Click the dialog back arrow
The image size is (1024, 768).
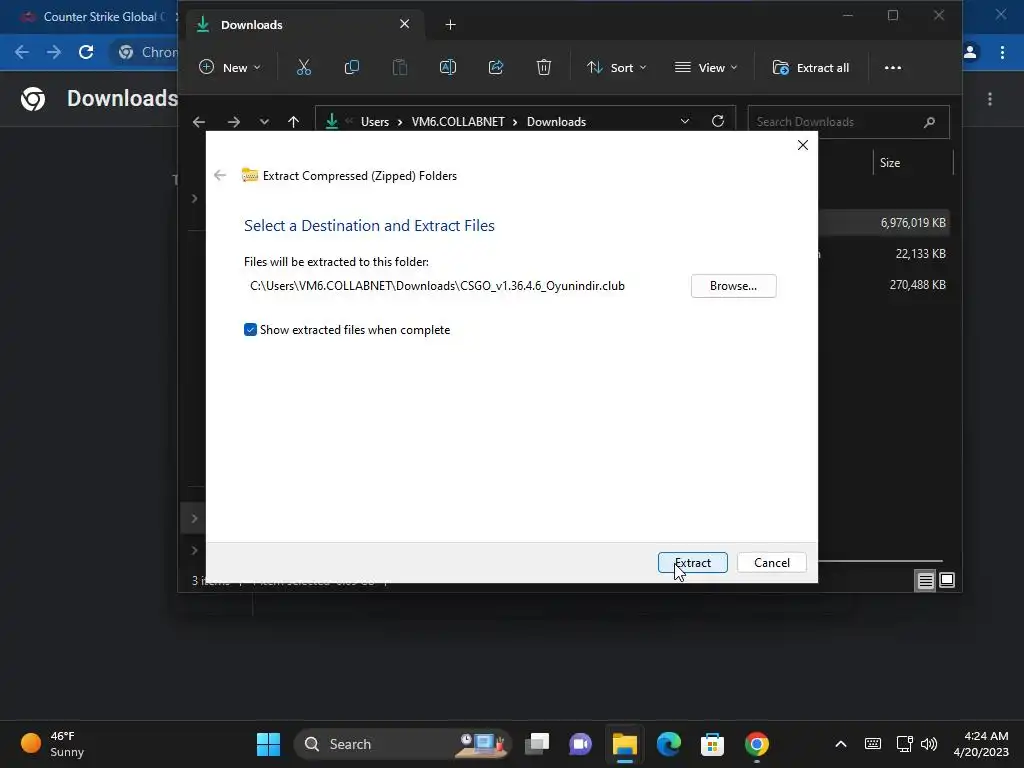coord(220,175)
